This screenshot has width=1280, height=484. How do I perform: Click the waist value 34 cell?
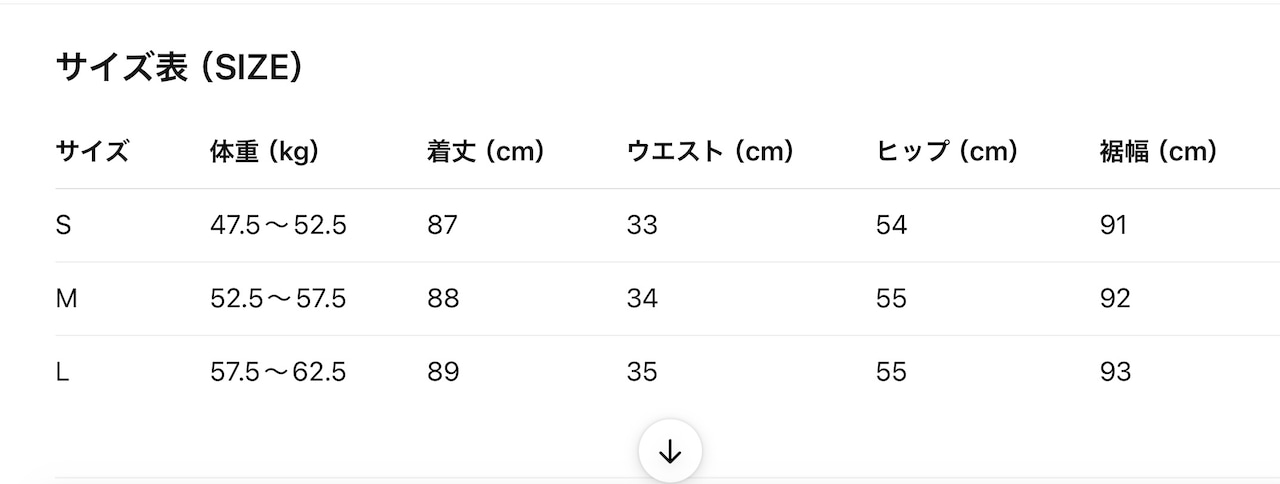(x=642, y=298)
